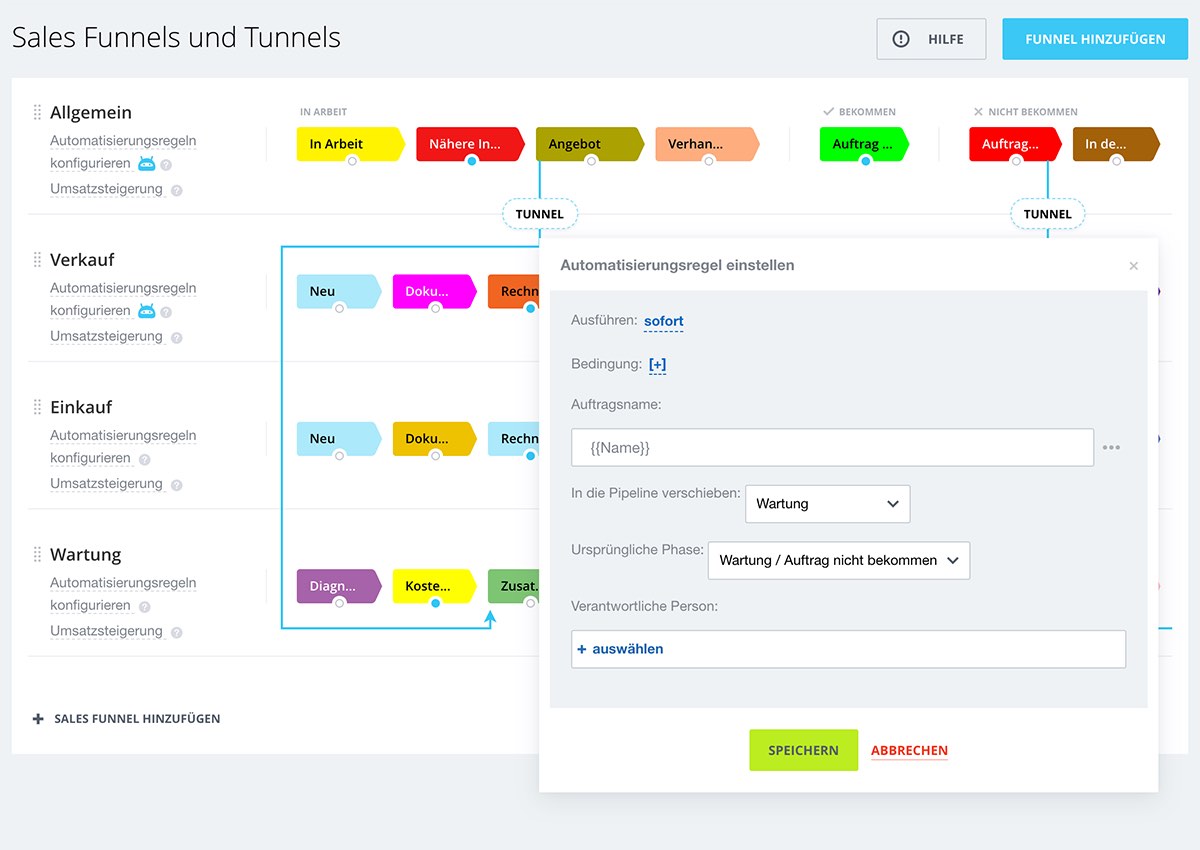Click FUNNEL HINZUFÜGEN
The image size is (1200, 850).
pyautogui.click(x=1095, y=39)
